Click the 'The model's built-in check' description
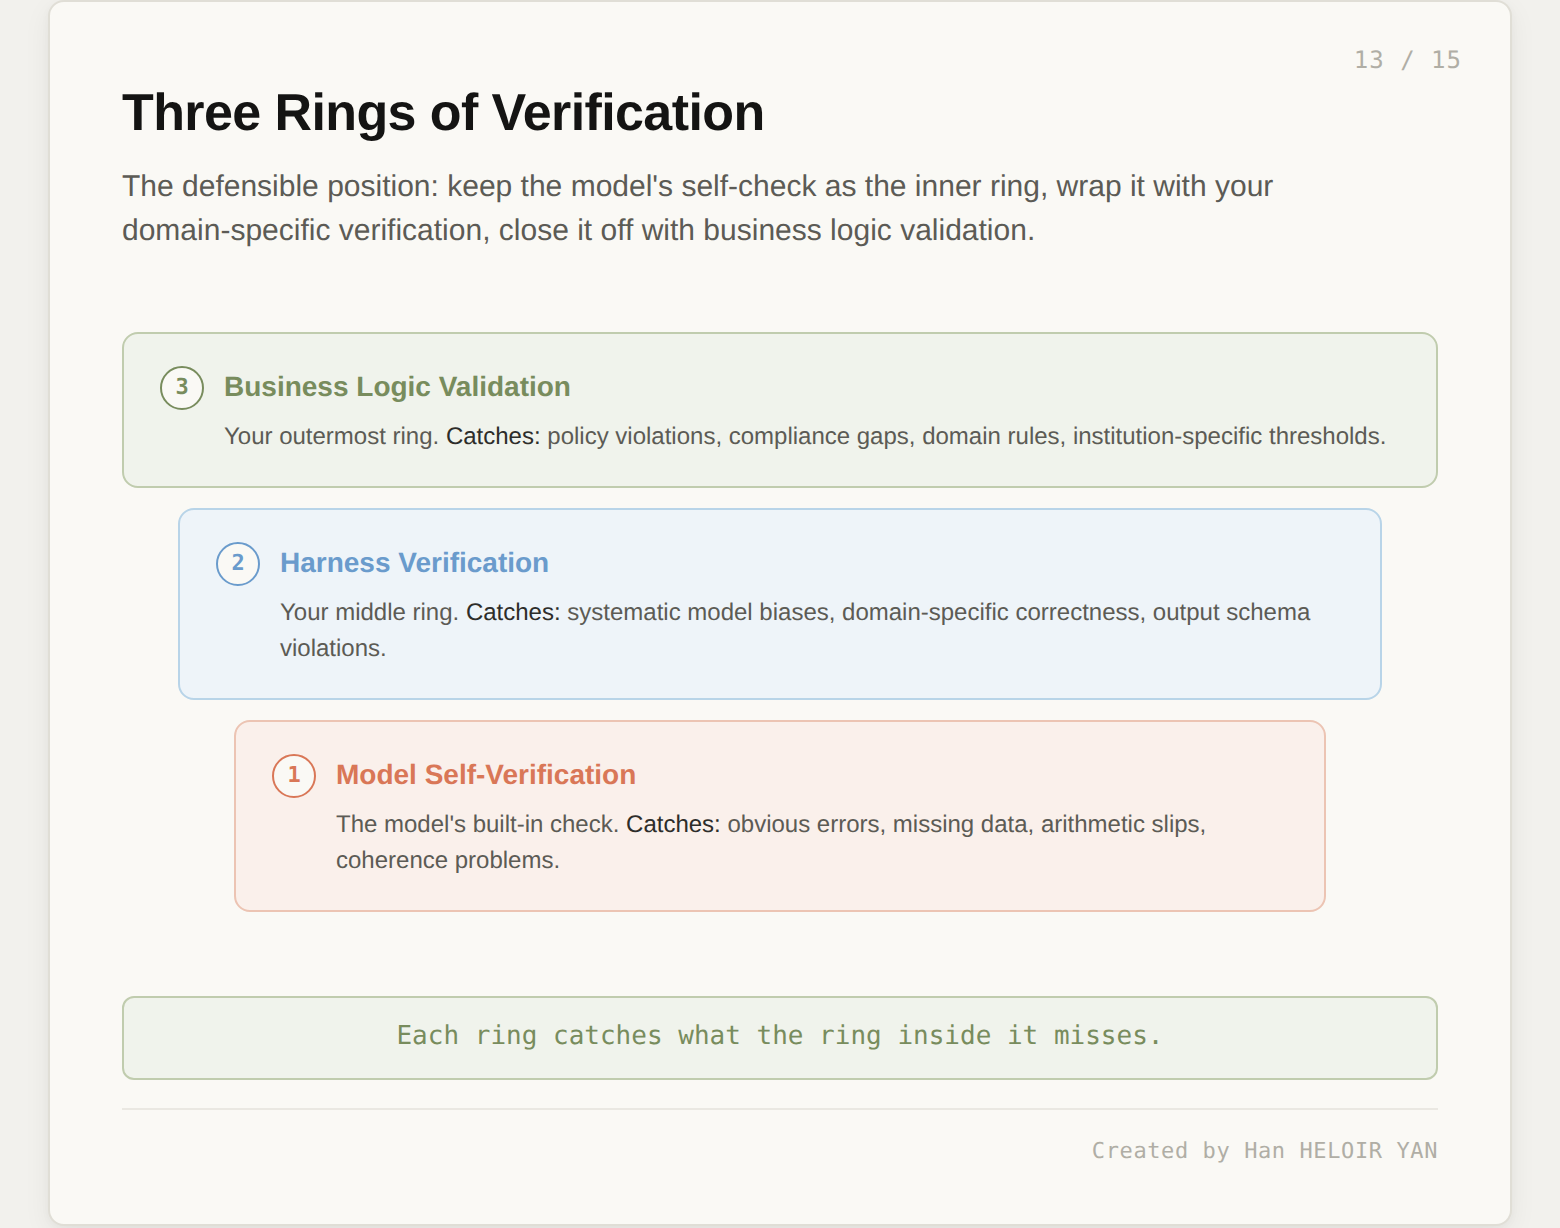Viewport: 1560px width, 1228px height. click(771, 842)
